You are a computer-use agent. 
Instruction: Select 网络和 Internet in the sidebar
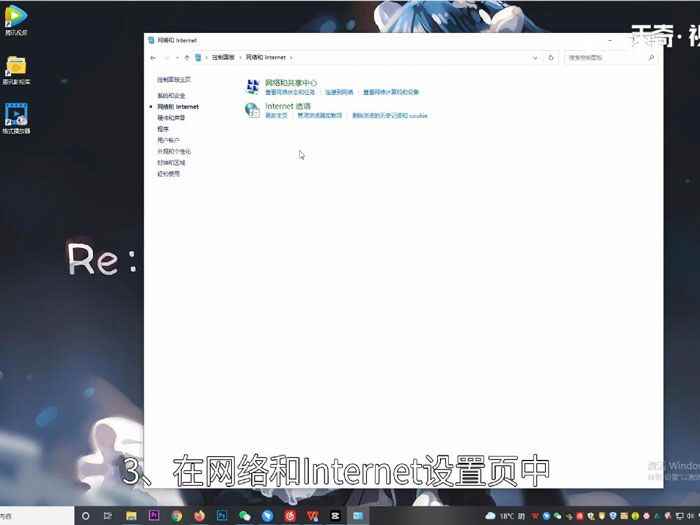pyautogui.click(x=178, y=107)
